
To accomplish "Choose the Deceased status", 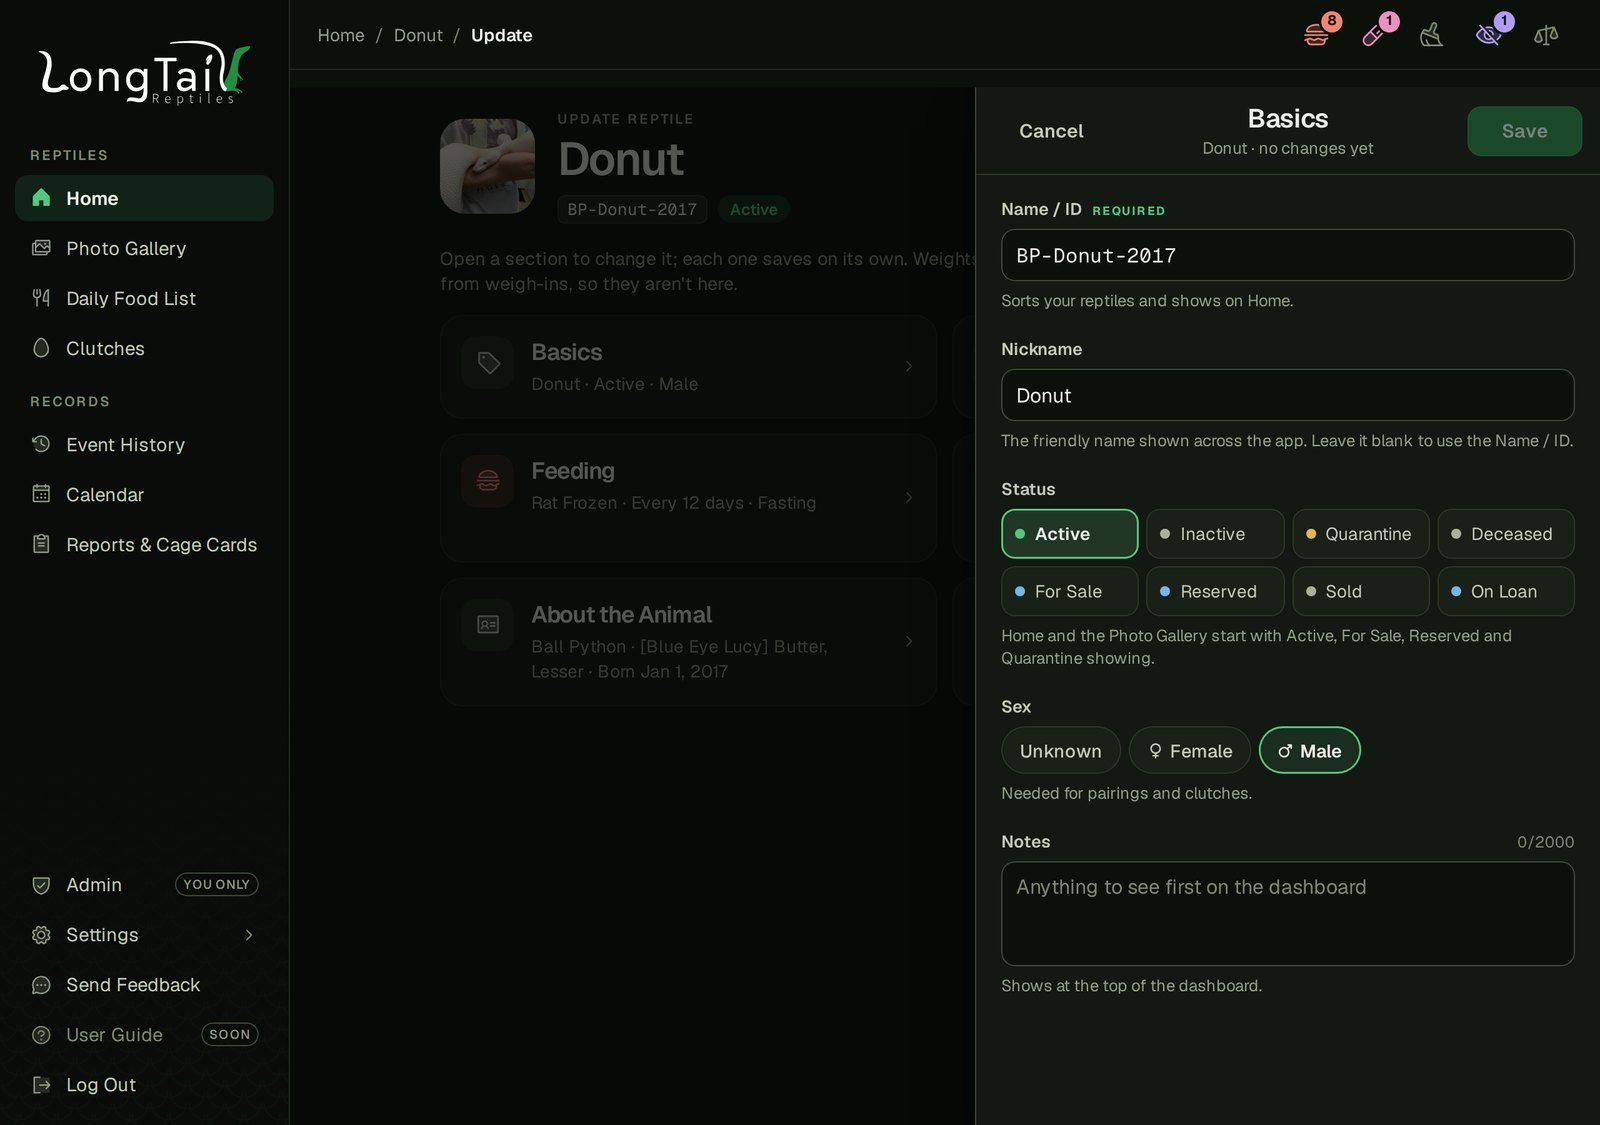I will pyautogui.click(x=1506, y=534).
